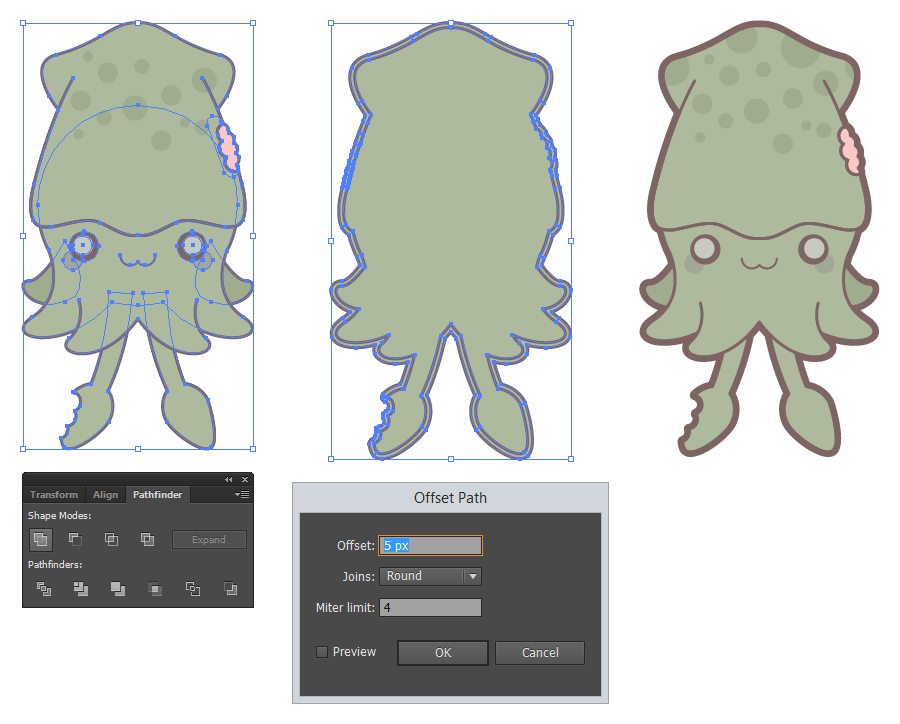Collapse the Pathfinder panel to icons
Viewport: 900px width, 724px height.
pyautogui.click(x=228, y=479)
